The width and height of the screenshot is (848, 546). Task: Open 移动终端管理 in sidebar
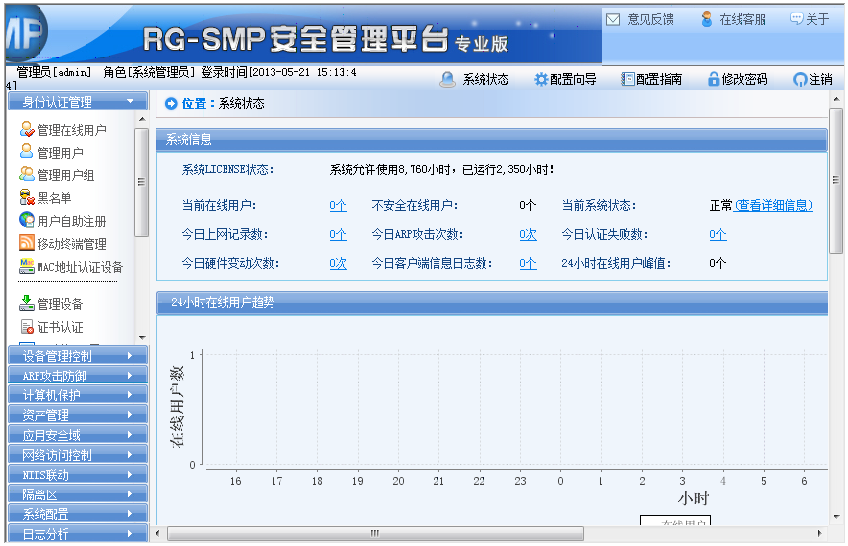tap(71, 244)
